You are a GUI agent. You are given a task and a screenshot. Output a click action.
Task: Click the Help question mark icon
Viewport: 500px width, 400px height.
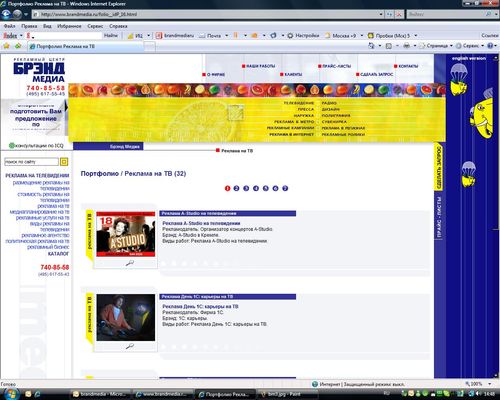click(x=490, y=46)
